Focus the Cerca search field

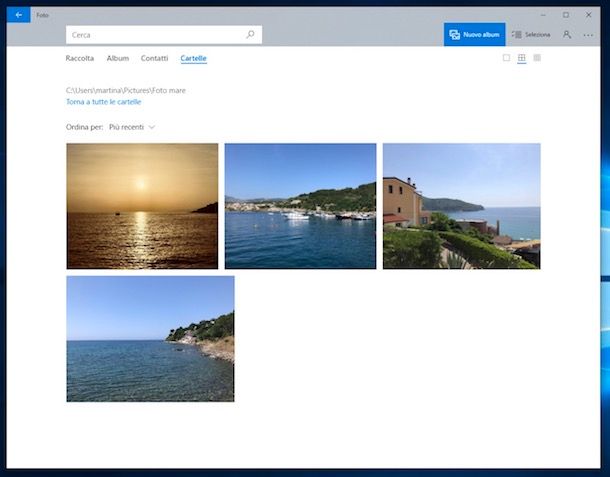pyautogui.click(x=164, y=35)
